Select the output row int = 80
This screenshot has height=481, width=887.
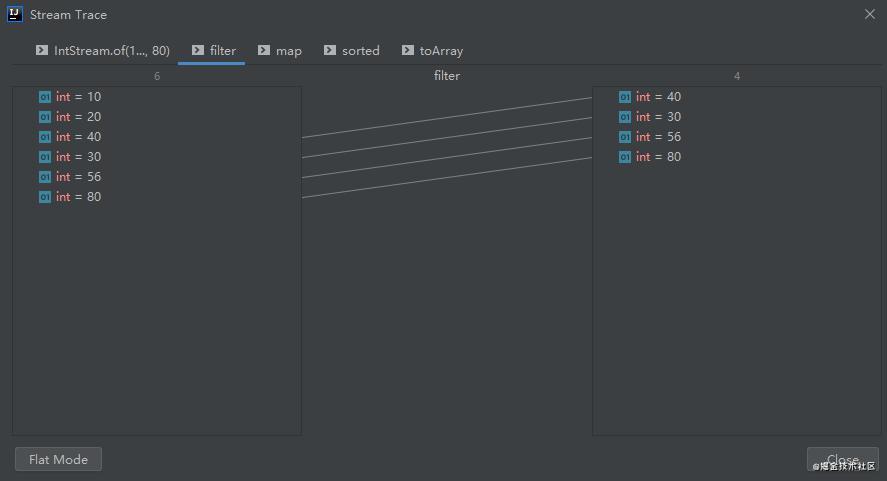[737, 157]
